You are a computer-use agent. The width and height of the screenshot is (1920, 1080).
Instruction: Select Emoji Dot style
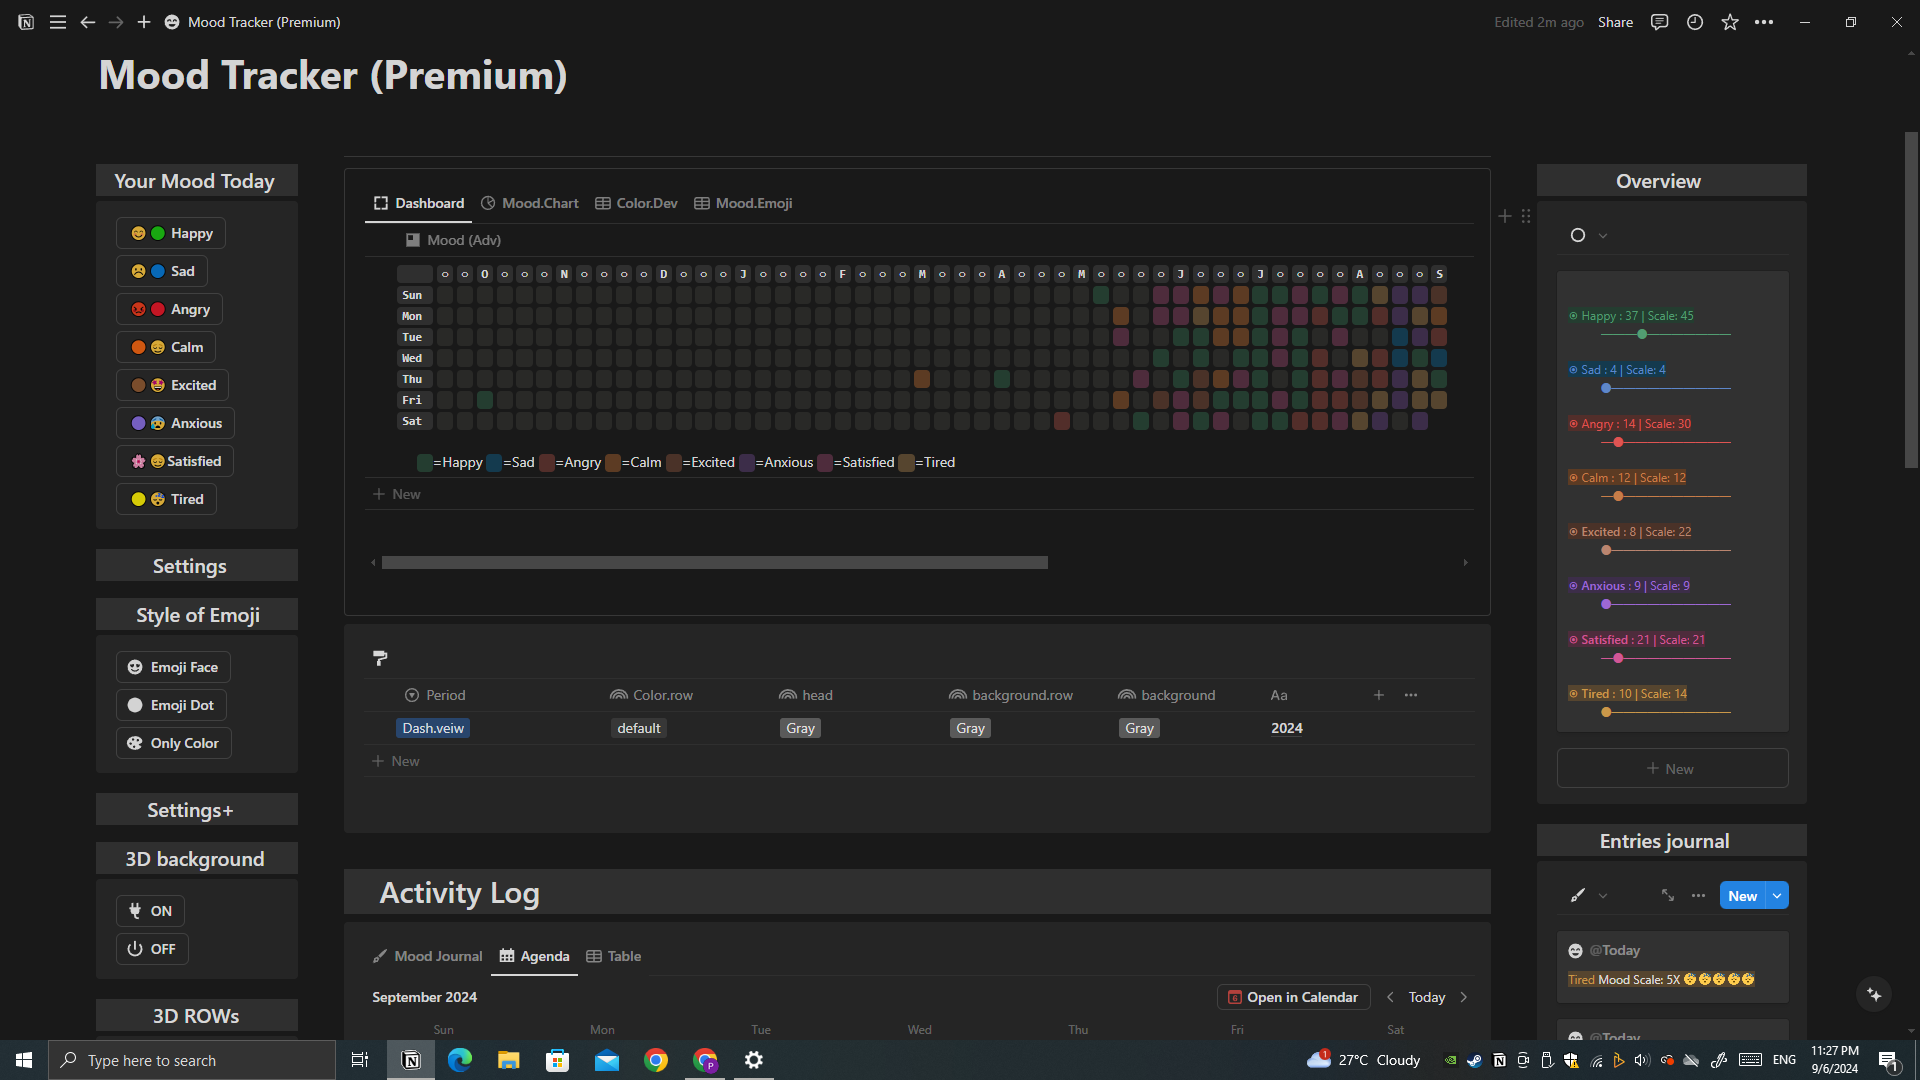171,705
